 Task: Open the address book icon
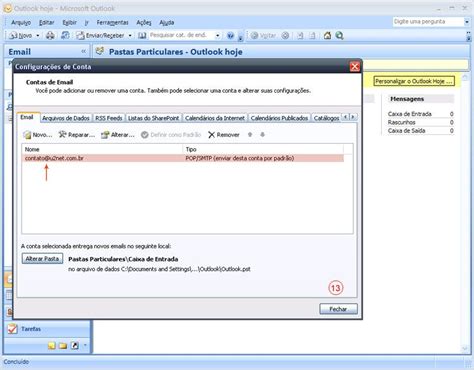click(x=142, y=35)
